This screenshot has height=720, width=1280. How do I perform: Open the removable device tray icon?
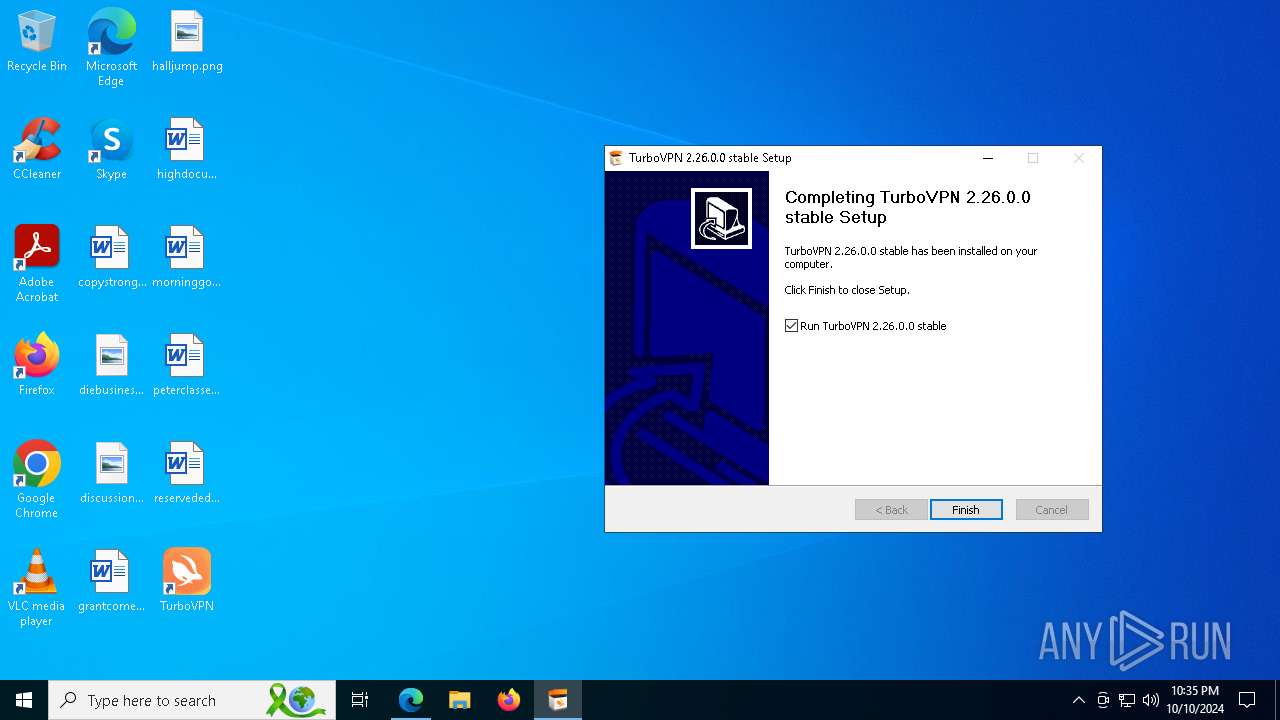tap(1103, 700)
